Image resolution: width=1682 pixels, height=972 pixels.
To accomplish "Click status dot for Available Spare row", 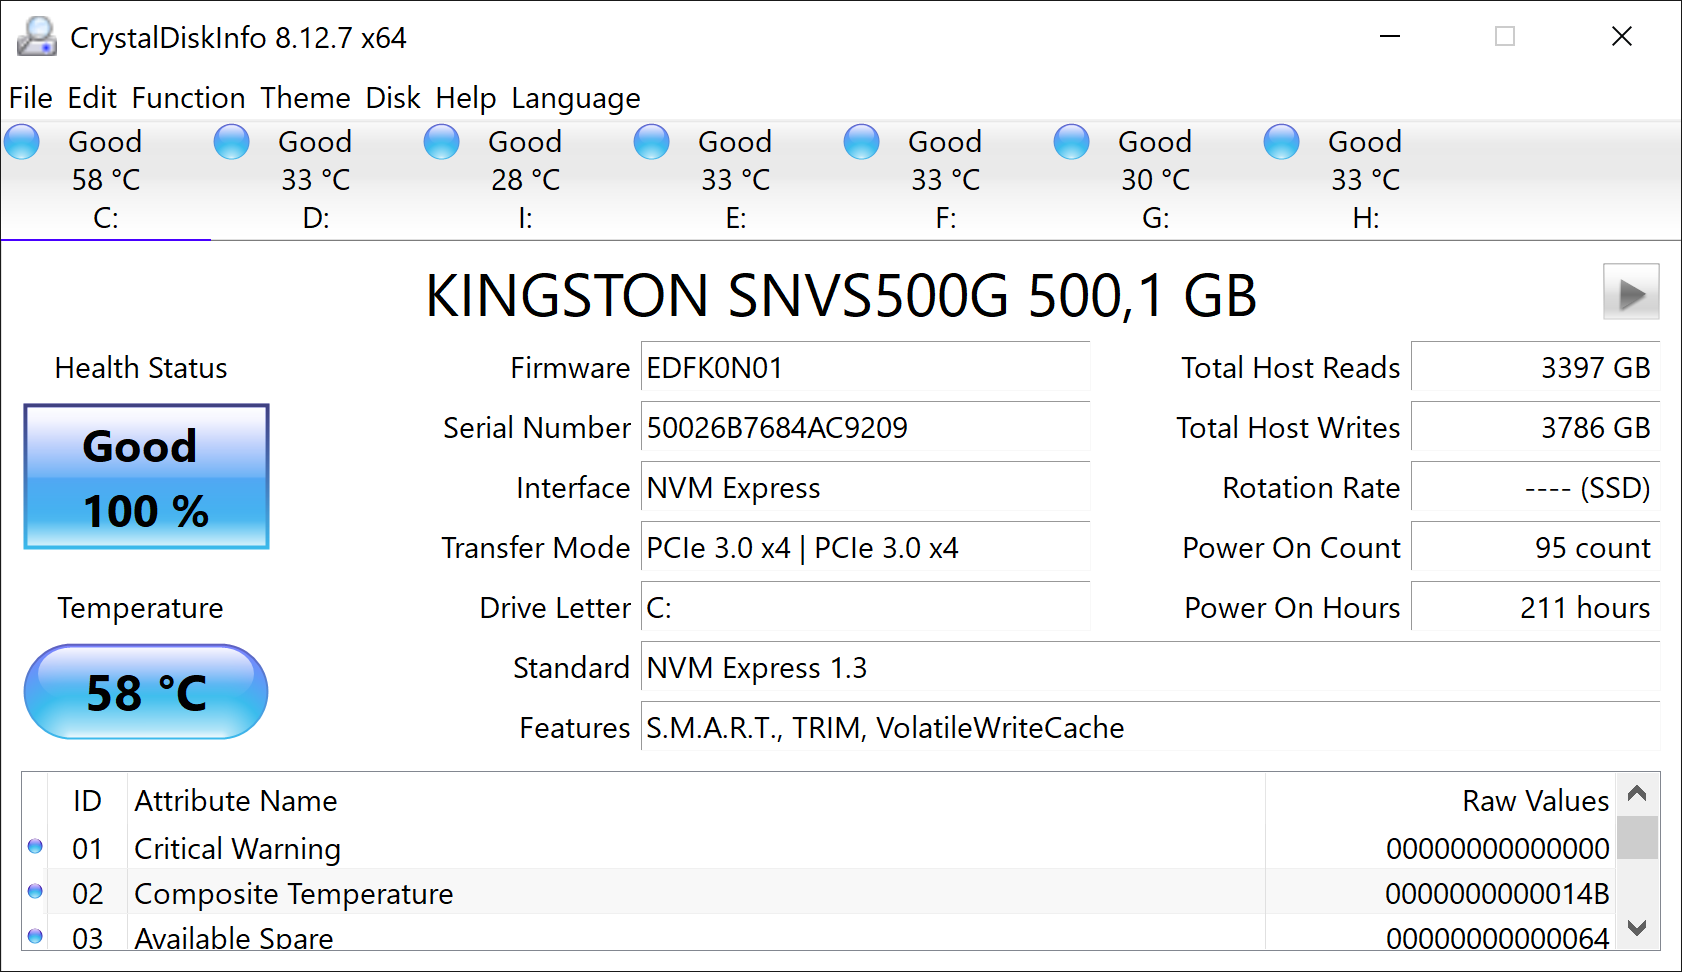I will click(x=35, y=936).
